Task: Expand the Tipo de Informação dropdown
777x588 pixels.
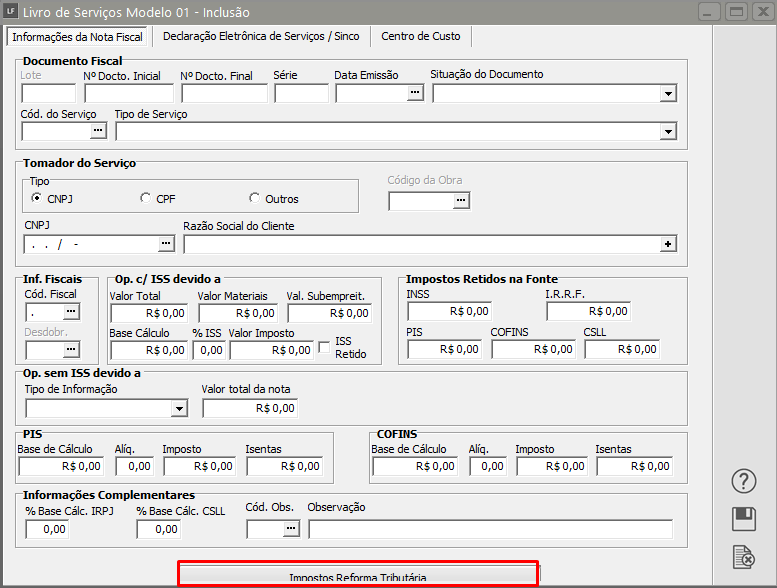Action: pyautogui.click(x=179, y=409)
